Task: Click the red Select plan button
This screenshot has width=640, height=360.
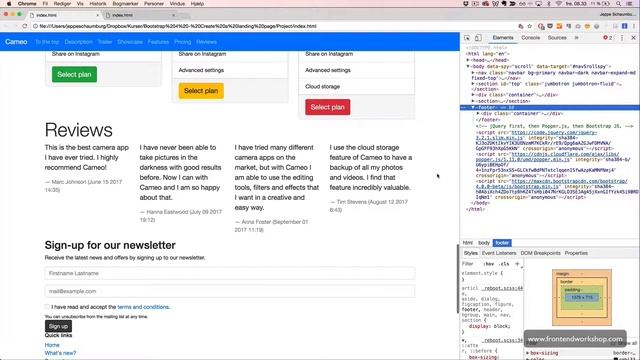Action: pos(327,107)
